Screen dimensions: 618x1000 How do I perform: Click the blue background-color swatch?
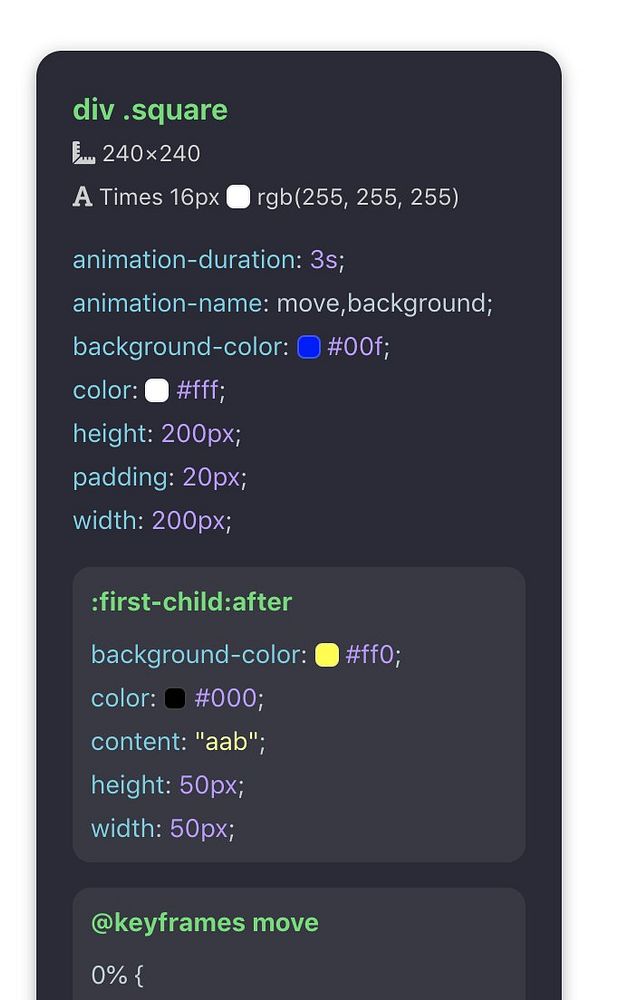[309, 347]
